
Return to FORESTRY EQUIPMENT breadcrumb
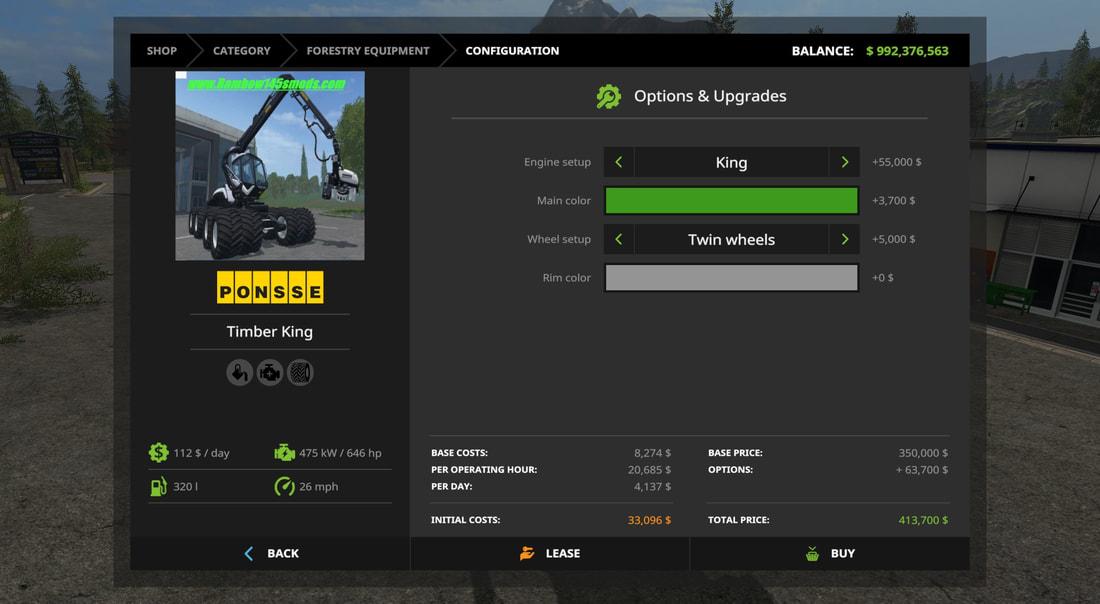367,51
